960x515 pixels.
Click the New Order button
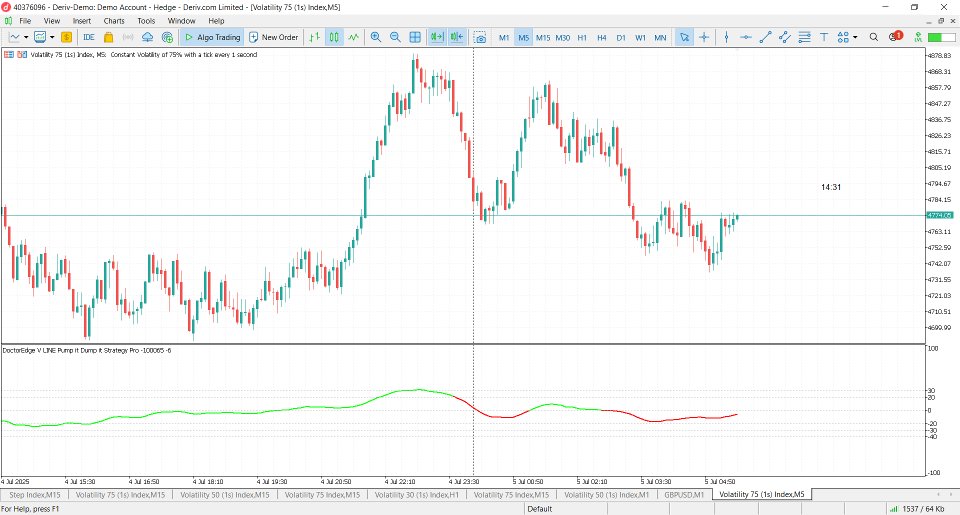pos(273,37)
